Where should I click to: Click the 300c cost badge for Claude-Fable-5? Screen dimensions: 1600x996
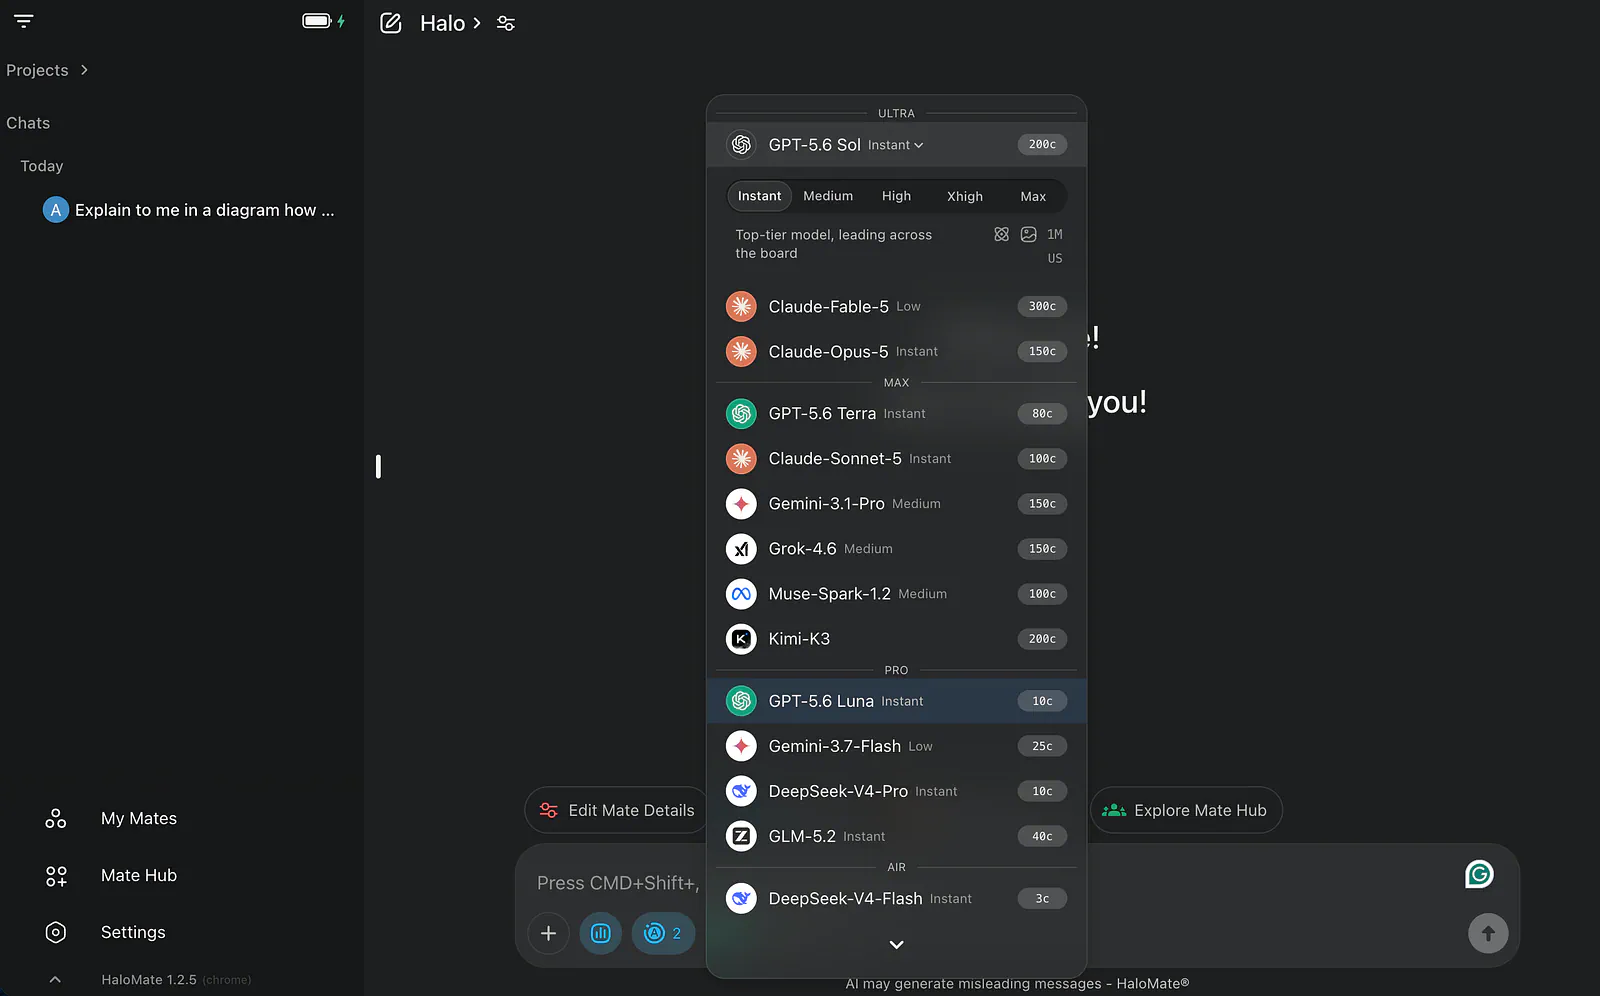[x=1042, y=306]
